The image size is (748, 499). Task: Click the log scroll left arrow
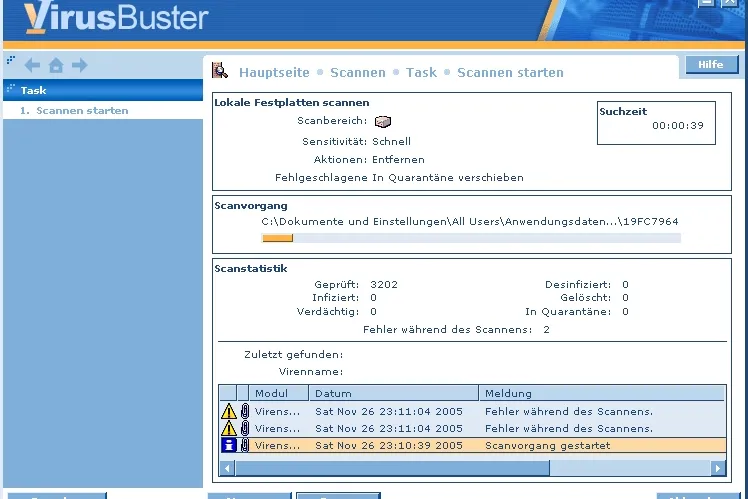click(x=228, y=468)
